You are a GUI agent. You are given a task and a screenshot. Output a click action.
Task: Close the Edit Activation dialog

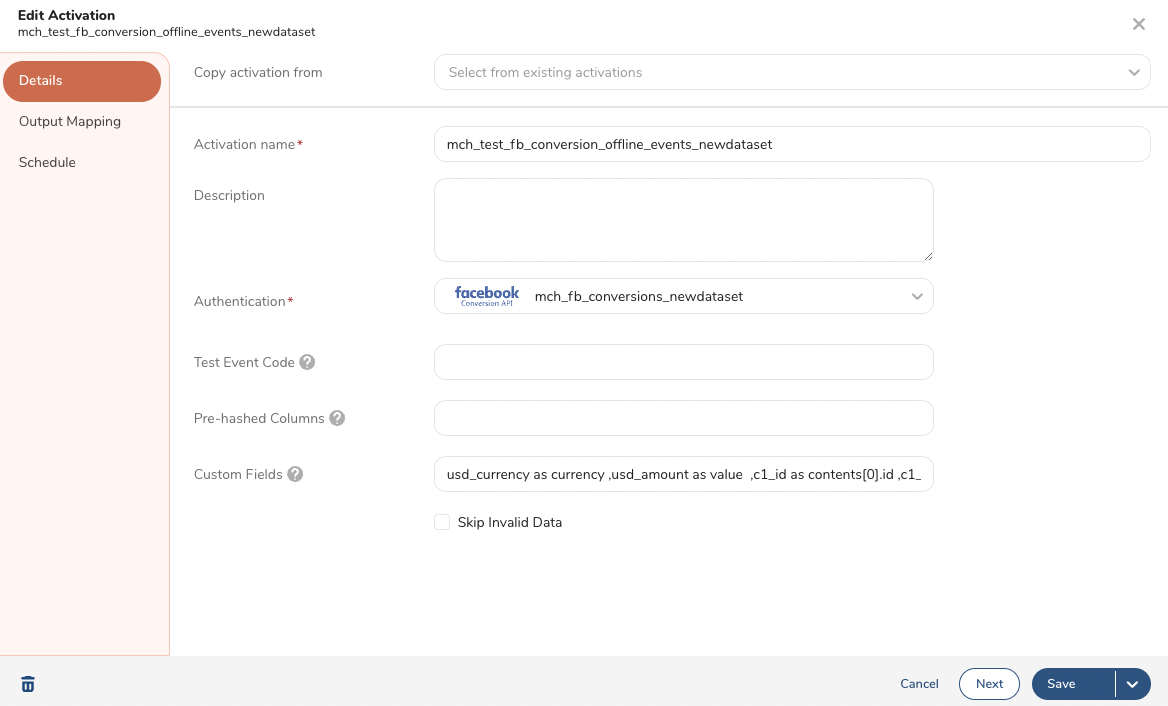pyautogui.click(x=1138, y=24)
